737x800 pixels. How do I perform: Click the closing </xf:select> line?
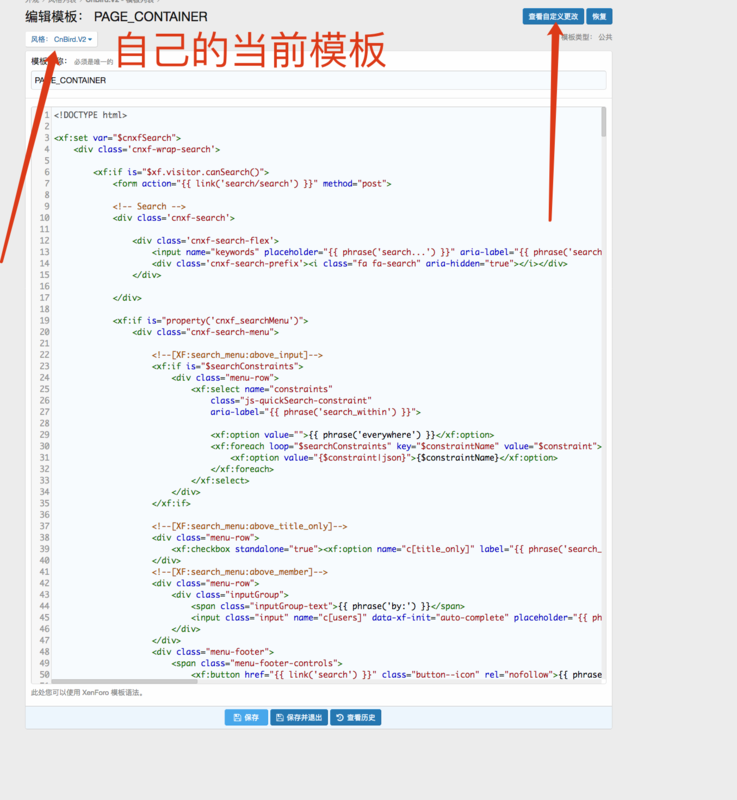point(220,480)
